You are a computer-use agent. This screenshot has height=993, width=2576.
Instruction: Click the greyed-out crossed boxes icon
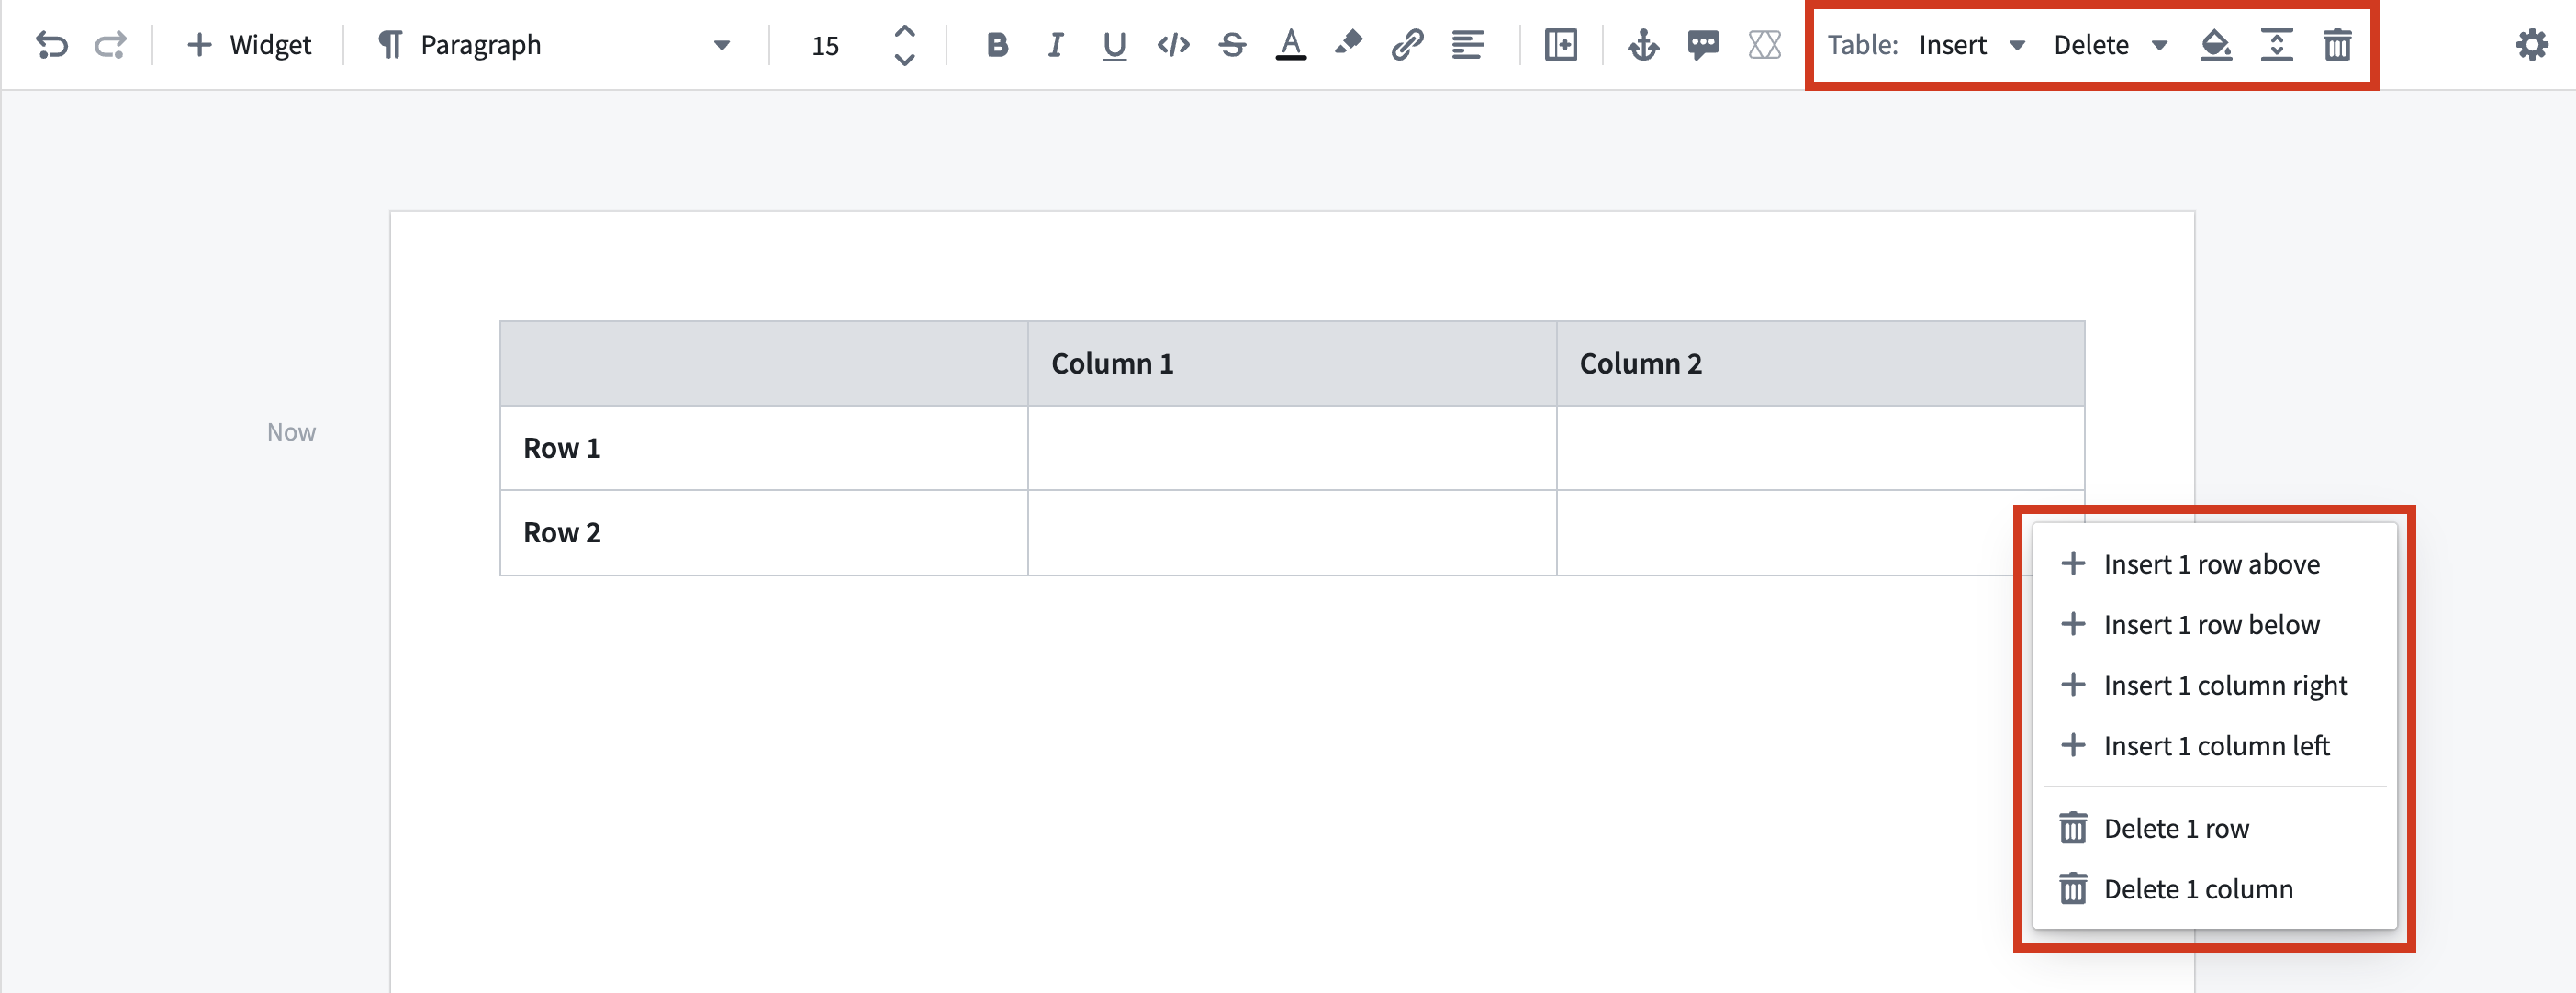click(x=1765, y=45)
